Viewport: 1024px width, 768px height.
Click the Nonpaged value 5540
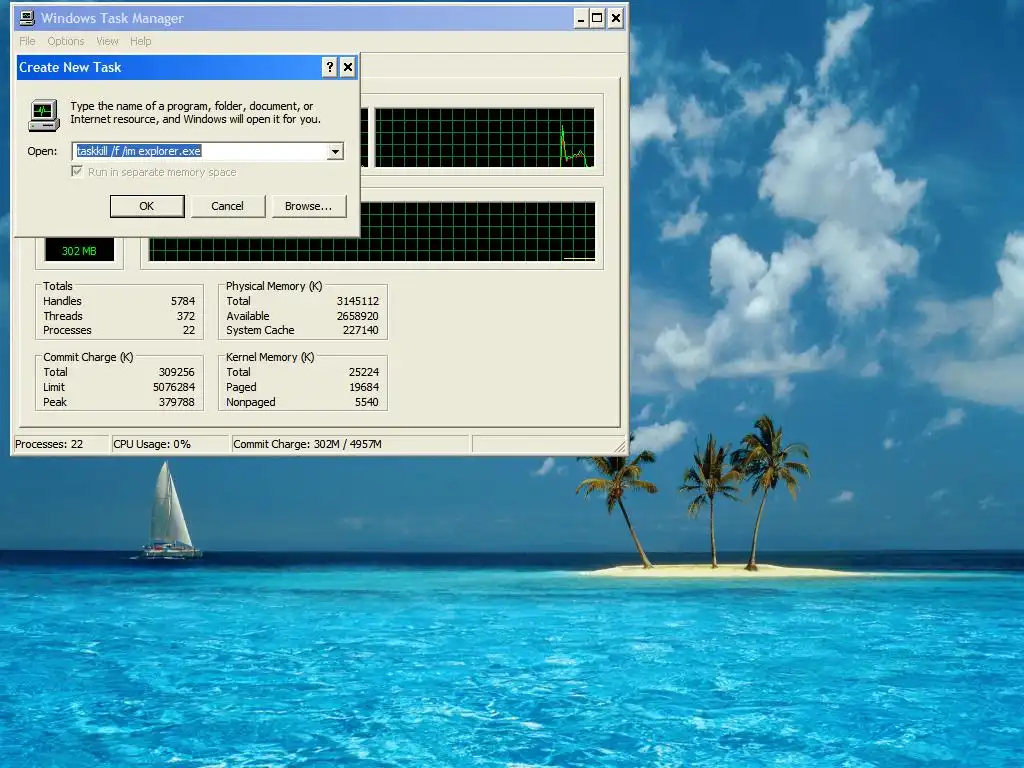366,402
